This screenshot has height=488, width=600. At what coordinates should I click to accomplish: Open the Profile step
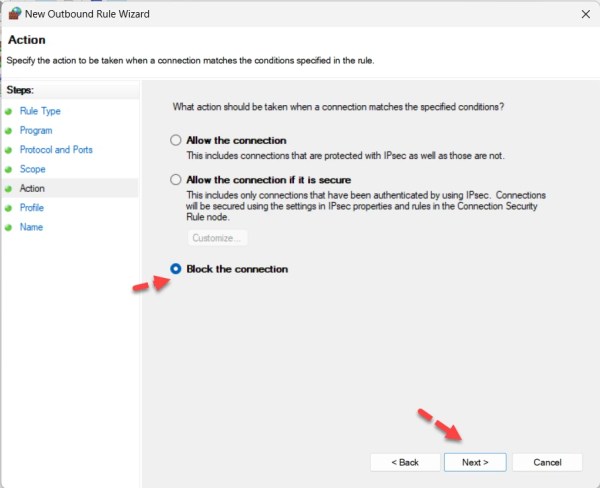click(32, 208)
